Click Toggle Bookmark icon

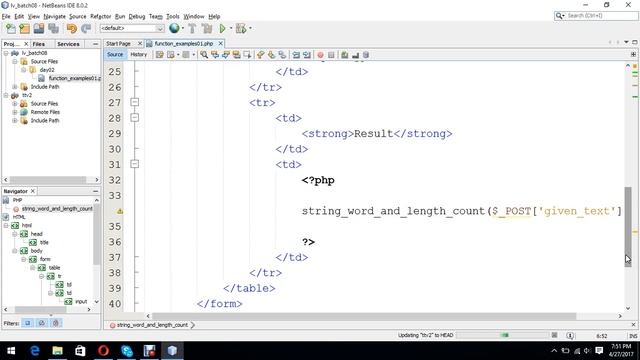[x=282, y=55]
